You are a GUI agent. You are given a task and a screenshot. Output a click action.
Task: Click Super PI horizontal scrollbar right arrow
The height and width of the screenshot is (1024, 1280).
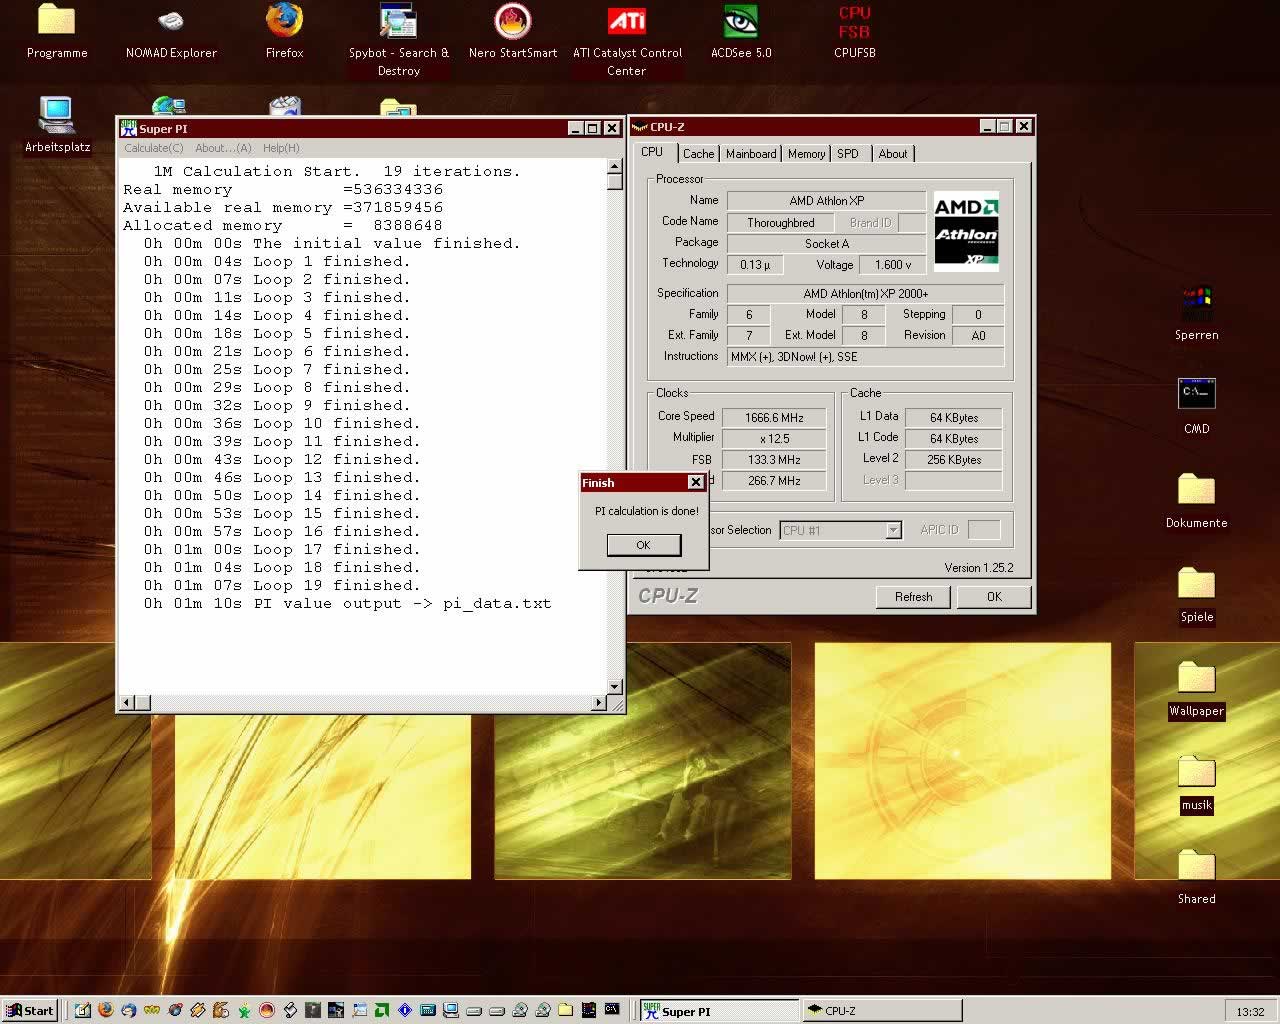[x=599, y=703]
